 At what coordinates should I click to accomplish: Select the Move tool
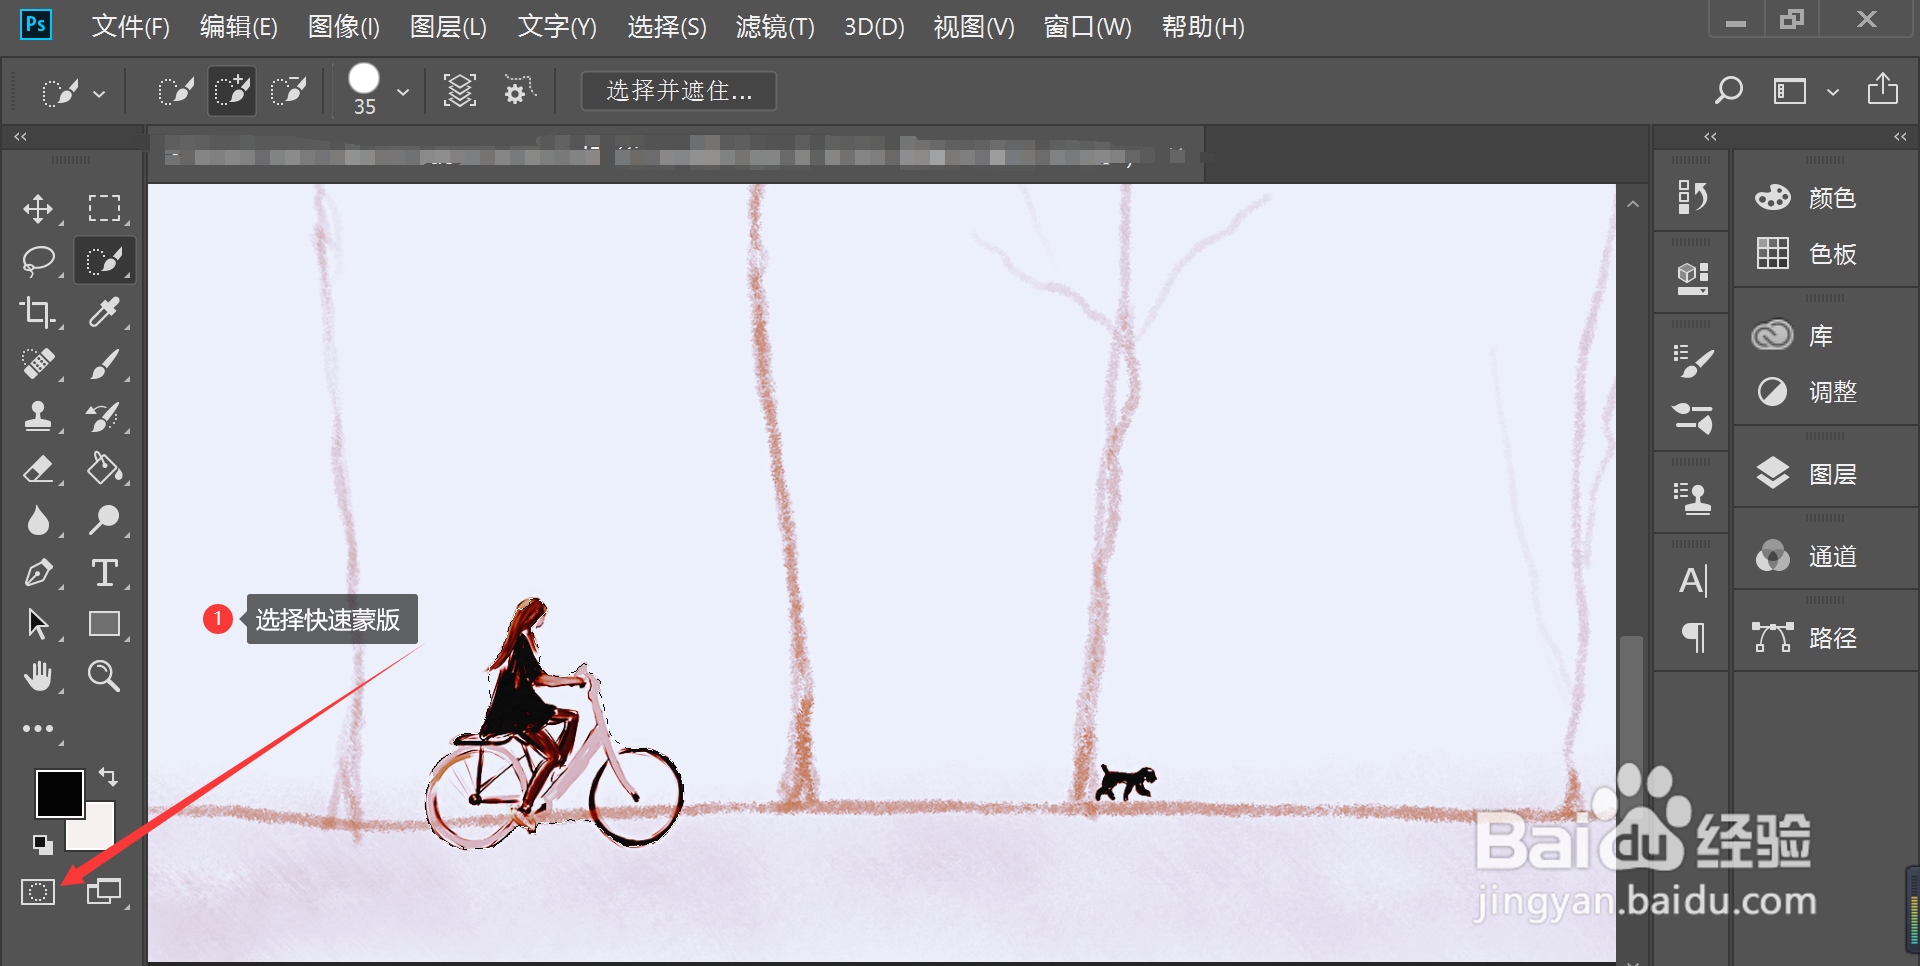tap(38, 209)
